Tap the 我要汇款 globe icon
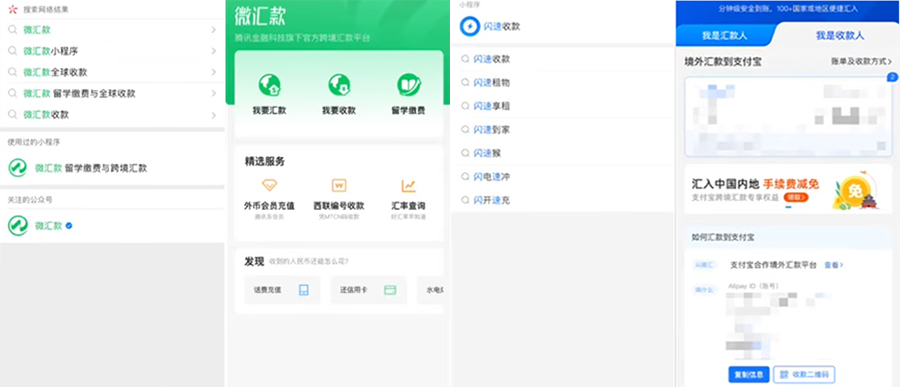900x387 pixels. point(269,85)
